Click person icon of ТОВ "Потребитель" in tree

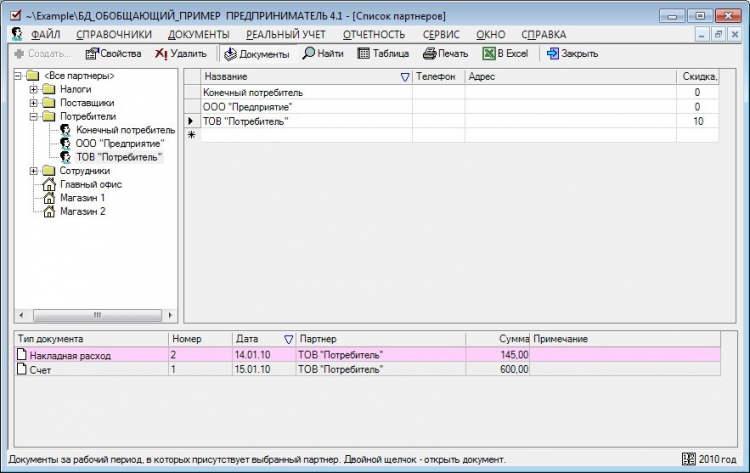66,157
